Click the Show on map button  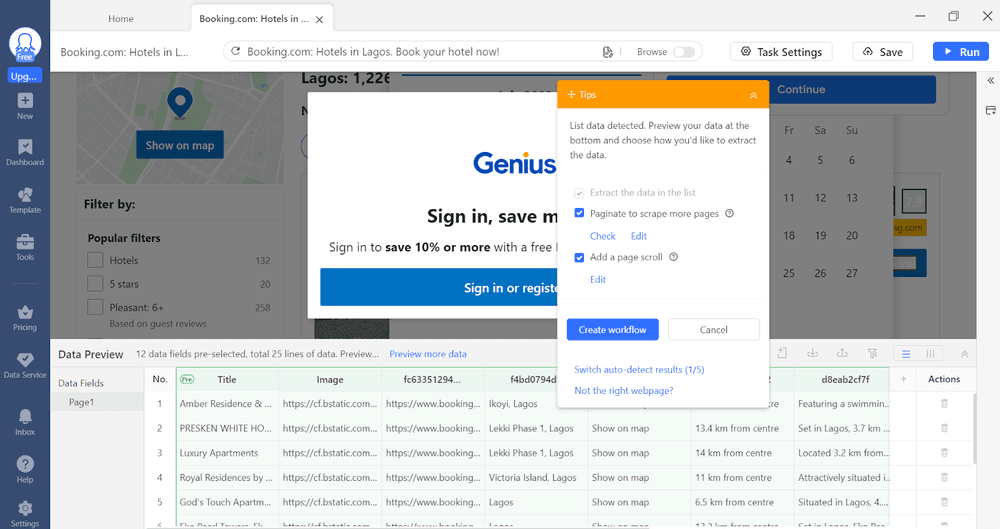point(180,145)
